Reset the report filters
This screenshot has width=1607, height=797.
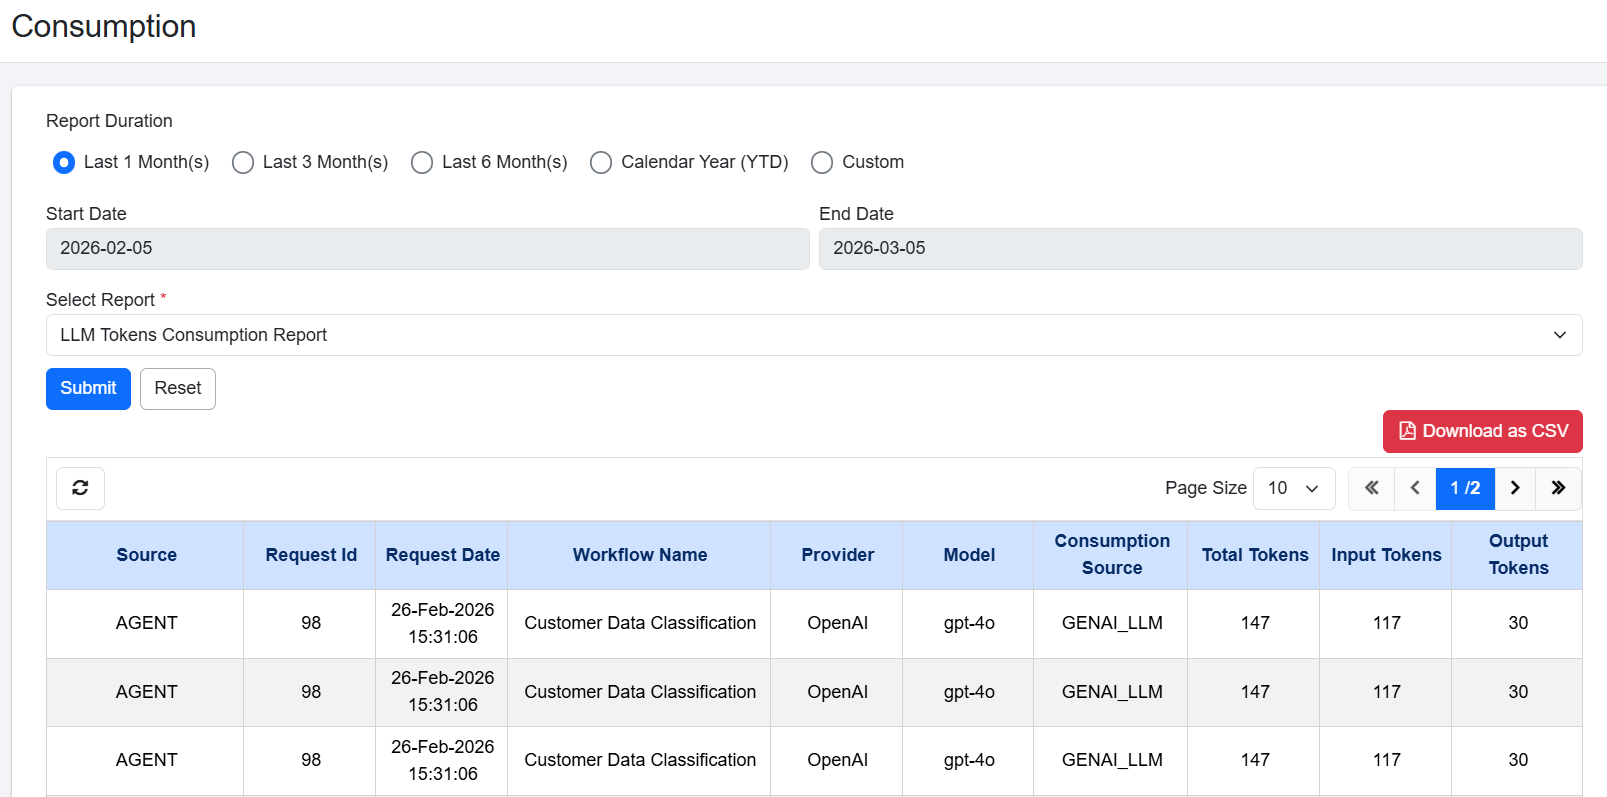point(178,388)
